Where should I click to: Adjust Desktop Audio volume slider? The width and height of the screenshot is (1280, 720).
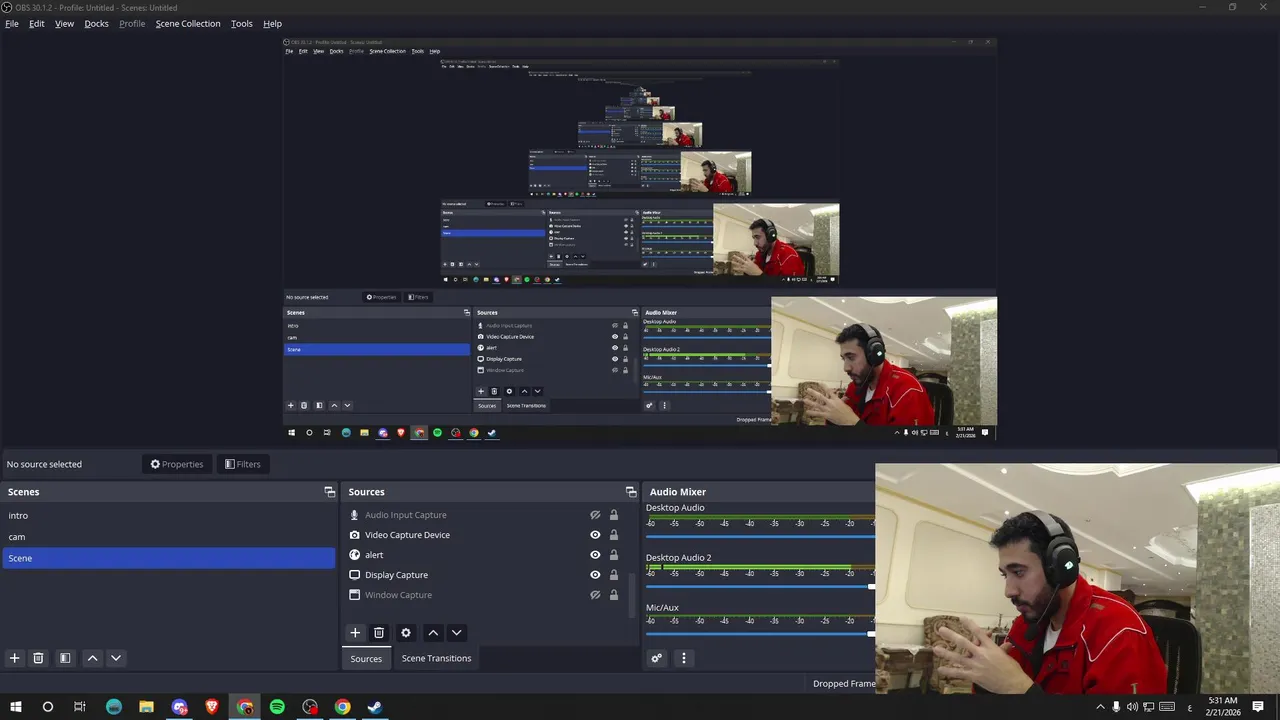click(760, 537)
